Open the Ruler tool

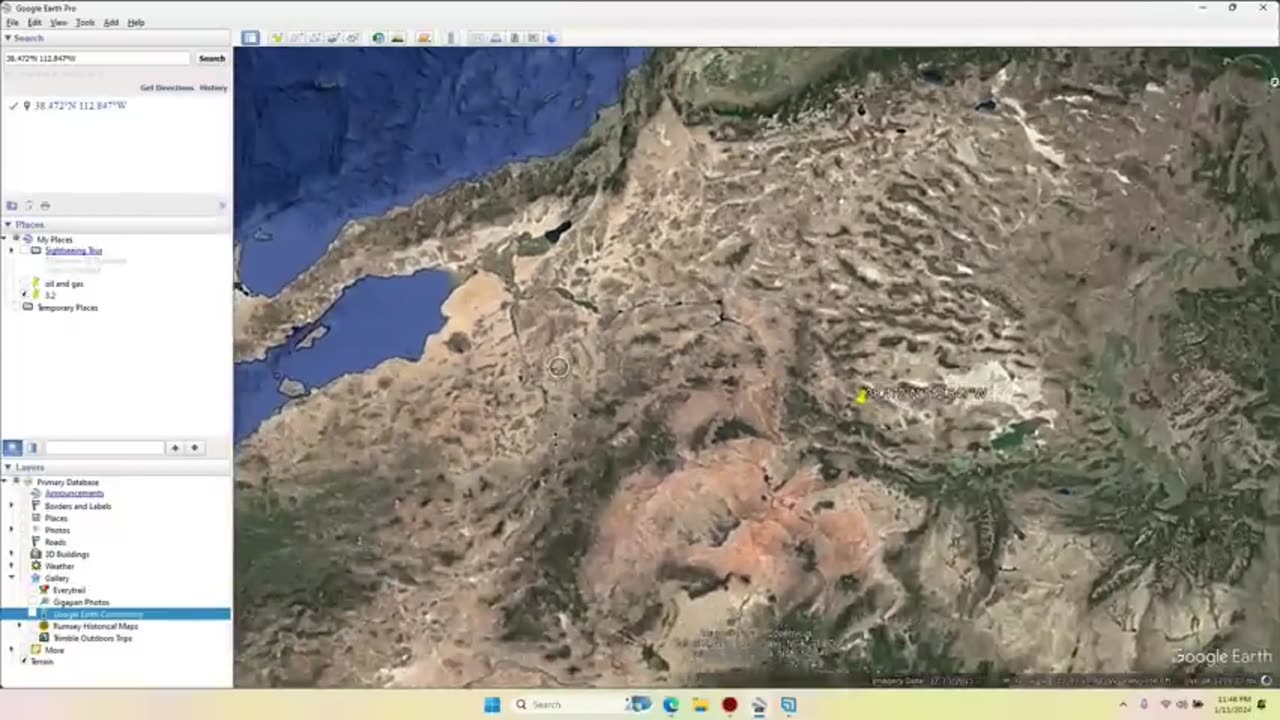point(451,38)
